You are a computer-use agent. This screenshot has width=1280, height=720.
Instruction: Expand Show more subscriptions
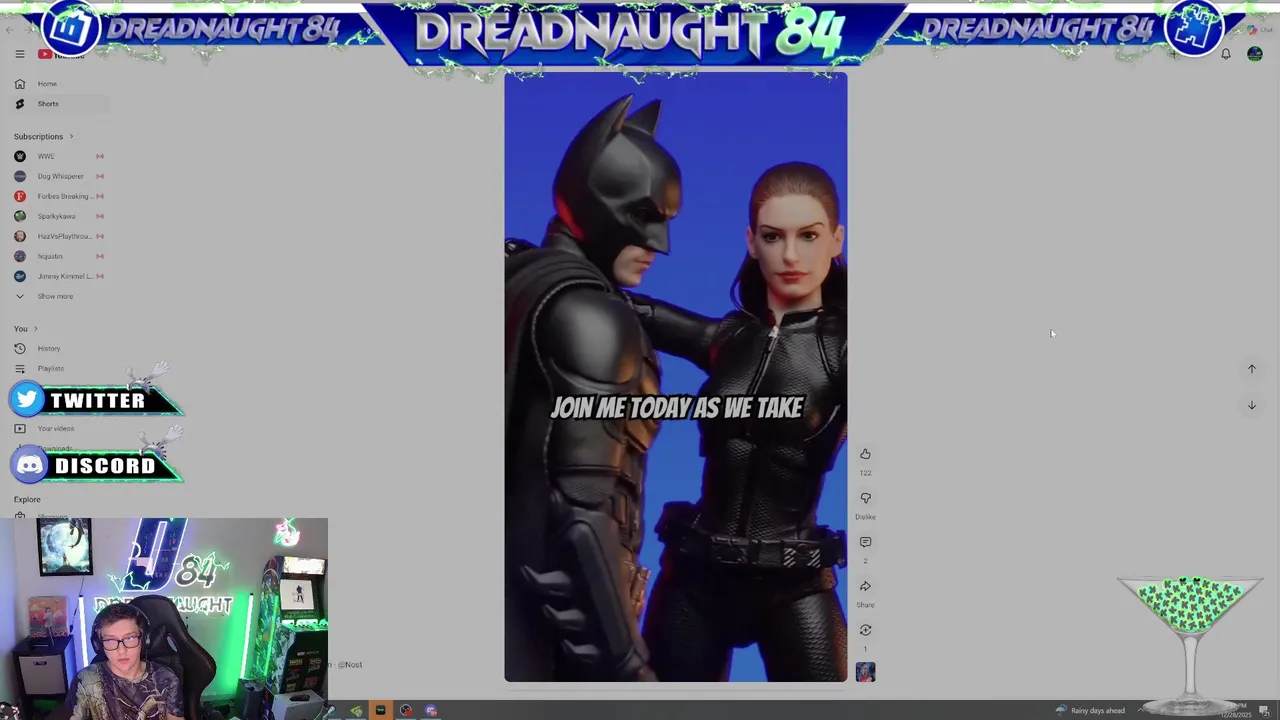click(x=56, y=296)
